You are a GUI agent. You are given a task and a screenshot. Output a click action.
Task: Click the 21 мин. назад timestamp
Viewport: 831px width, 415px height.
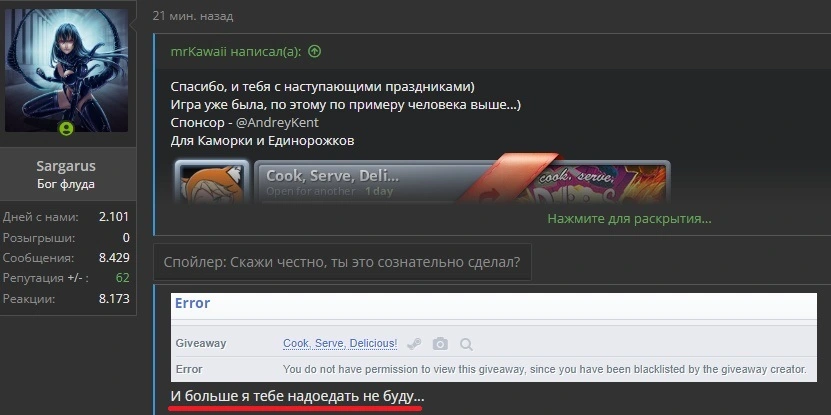point(193,16)
